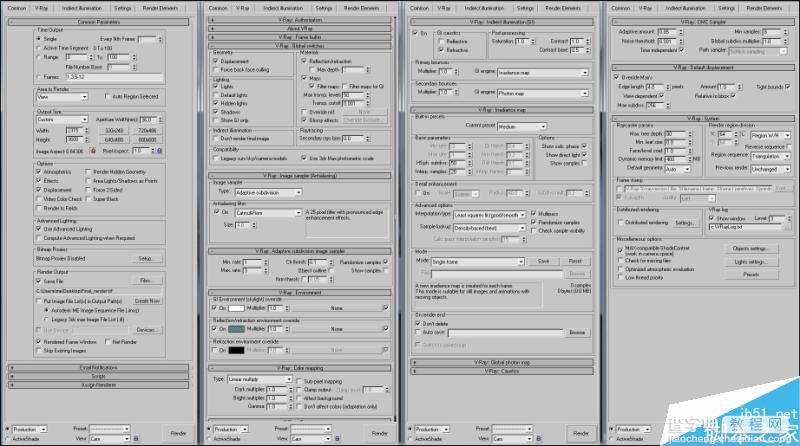Toggle the Pixel Aspect lock icon
This screenshot has height=446, width=800.
(160, 151)
